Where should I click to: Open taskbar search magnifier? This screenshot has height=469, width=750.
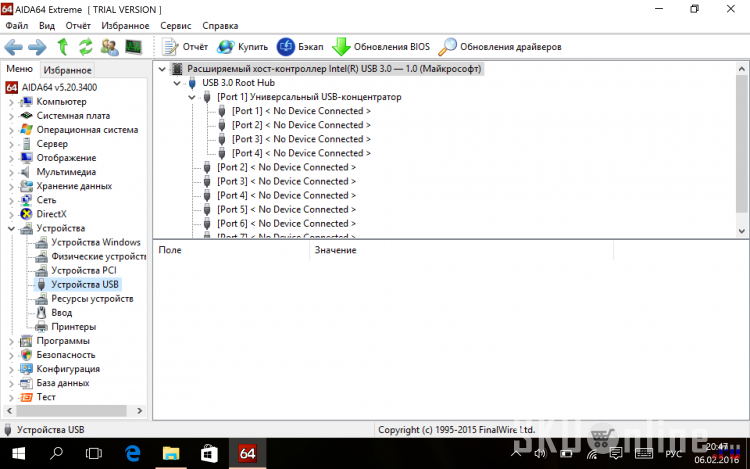pyautogui.click(x=56, y=453)
